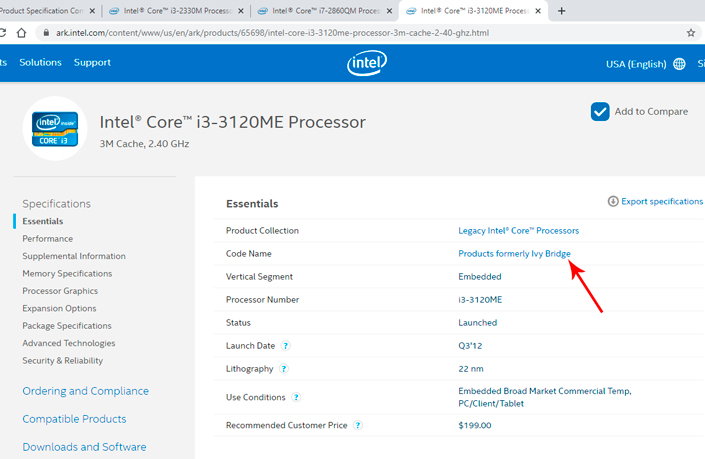The height and width of the screenshot is (459, 705).
Task: Click Specifications sidebar heading
Action: pyautogui.click(x=57, y=204)
